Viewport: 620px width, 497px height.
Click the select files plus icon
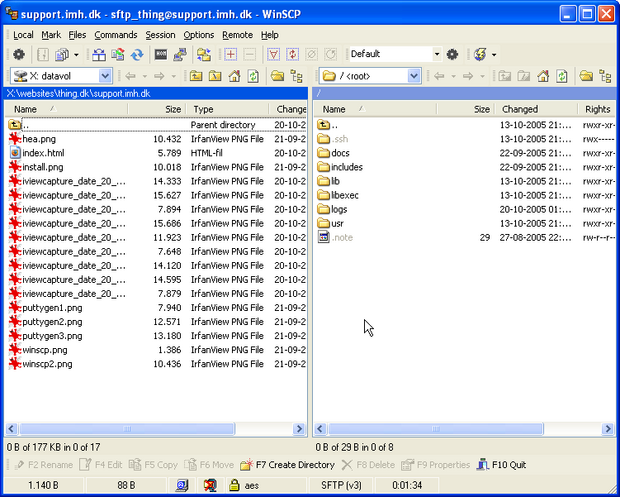(x=231, y=54)
